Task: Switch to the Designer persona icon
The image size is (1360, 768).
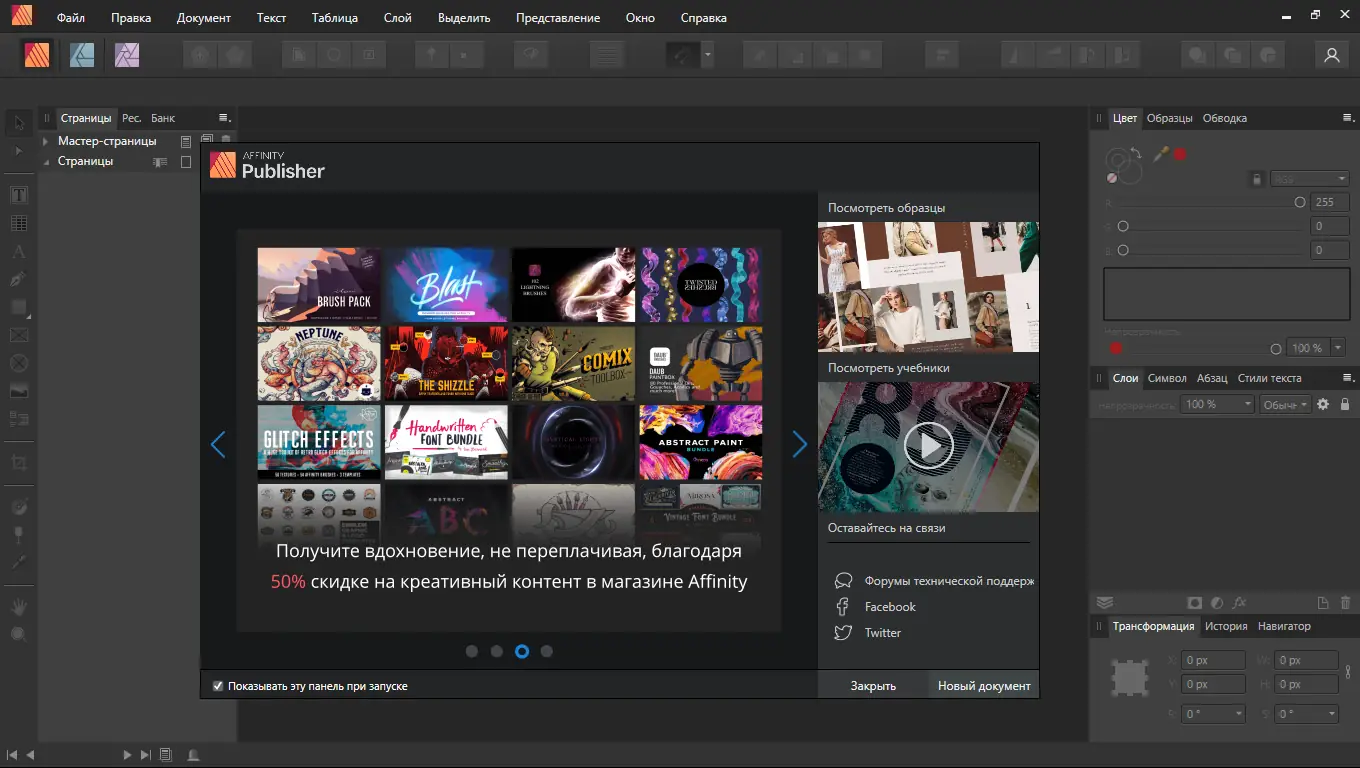Action: [82, 55]
